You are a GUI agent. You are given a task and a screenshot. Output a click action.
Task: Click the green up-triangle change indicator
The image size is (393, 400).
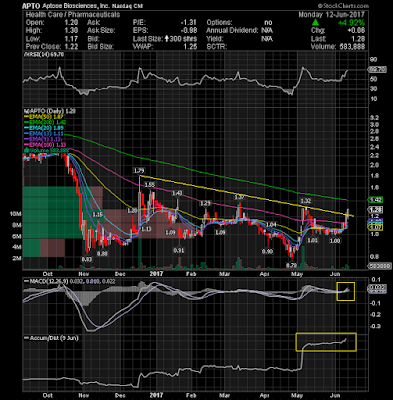coord(315,23)
